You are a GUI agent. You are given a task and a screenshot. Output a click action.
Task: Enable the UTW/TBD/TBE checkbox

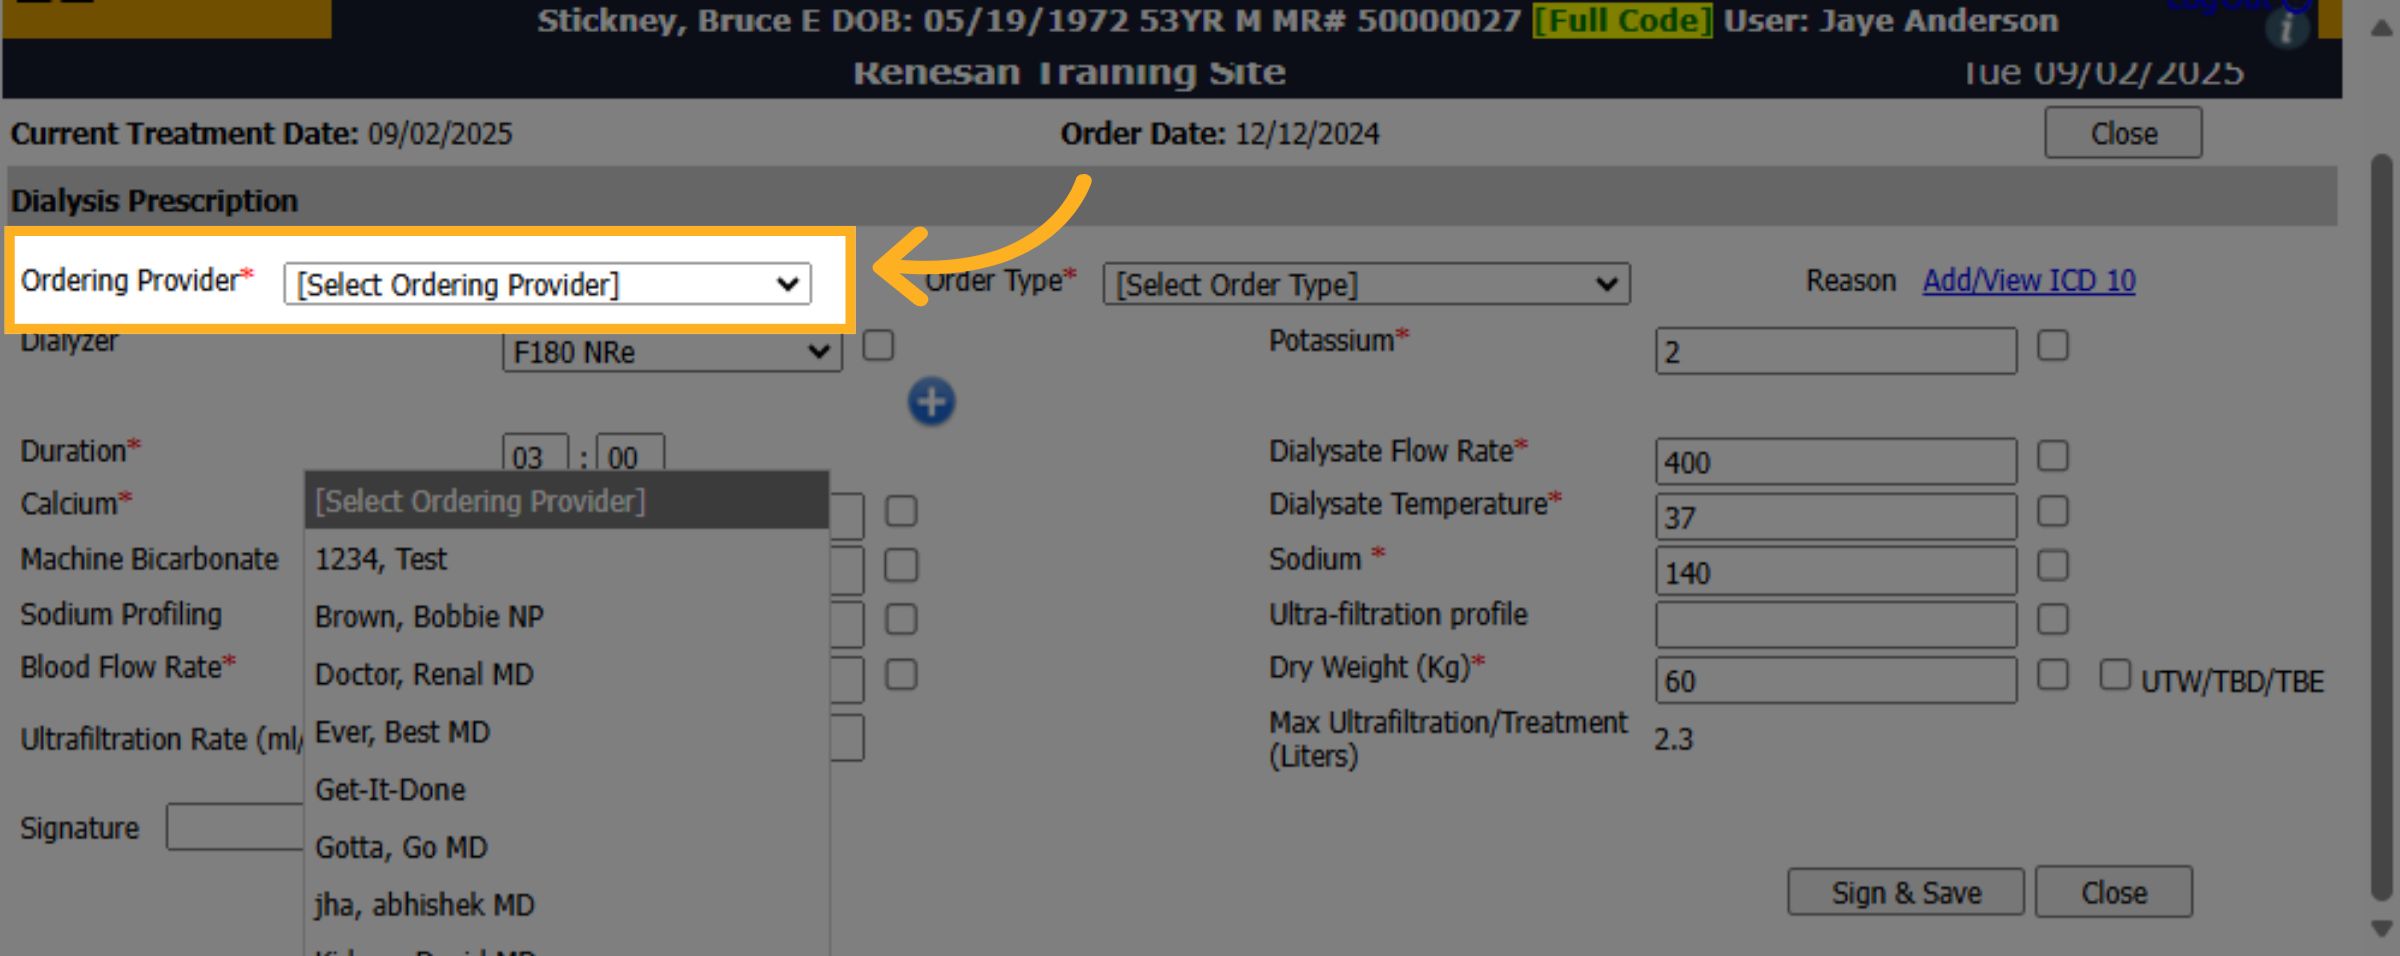coord(2115,674)
